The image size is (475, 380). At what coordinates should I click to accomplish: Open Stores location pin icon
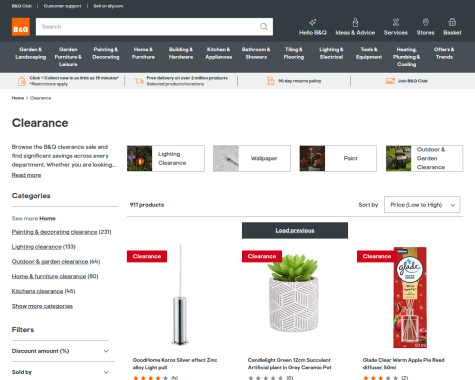coord(426,22)
